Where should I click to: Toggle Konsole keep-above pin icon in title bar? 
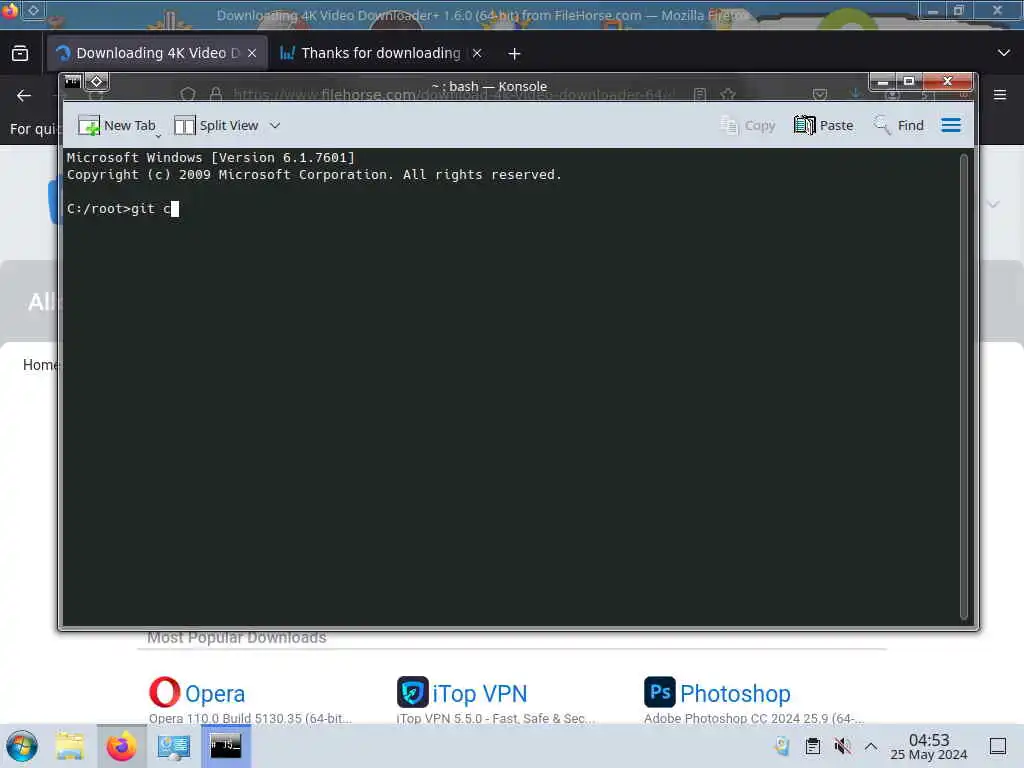point(97,82)
